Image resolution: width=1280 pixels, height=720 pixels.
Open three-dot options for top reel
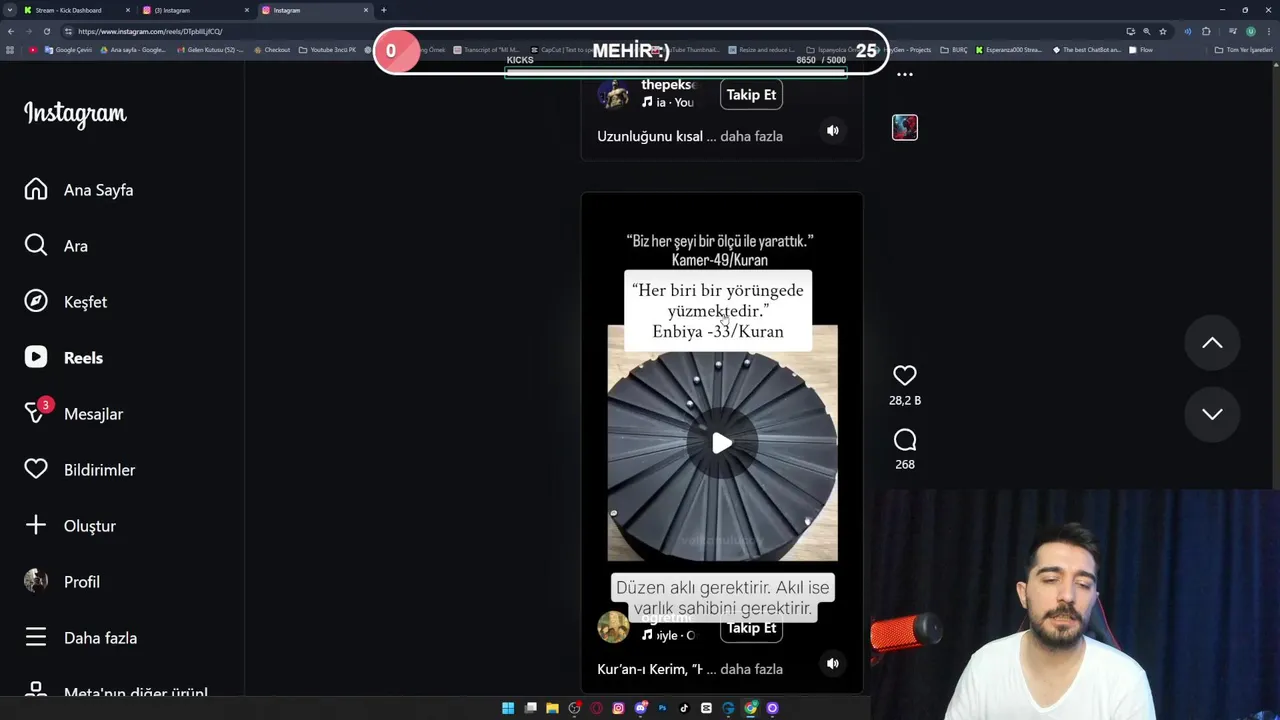[905, 75]
